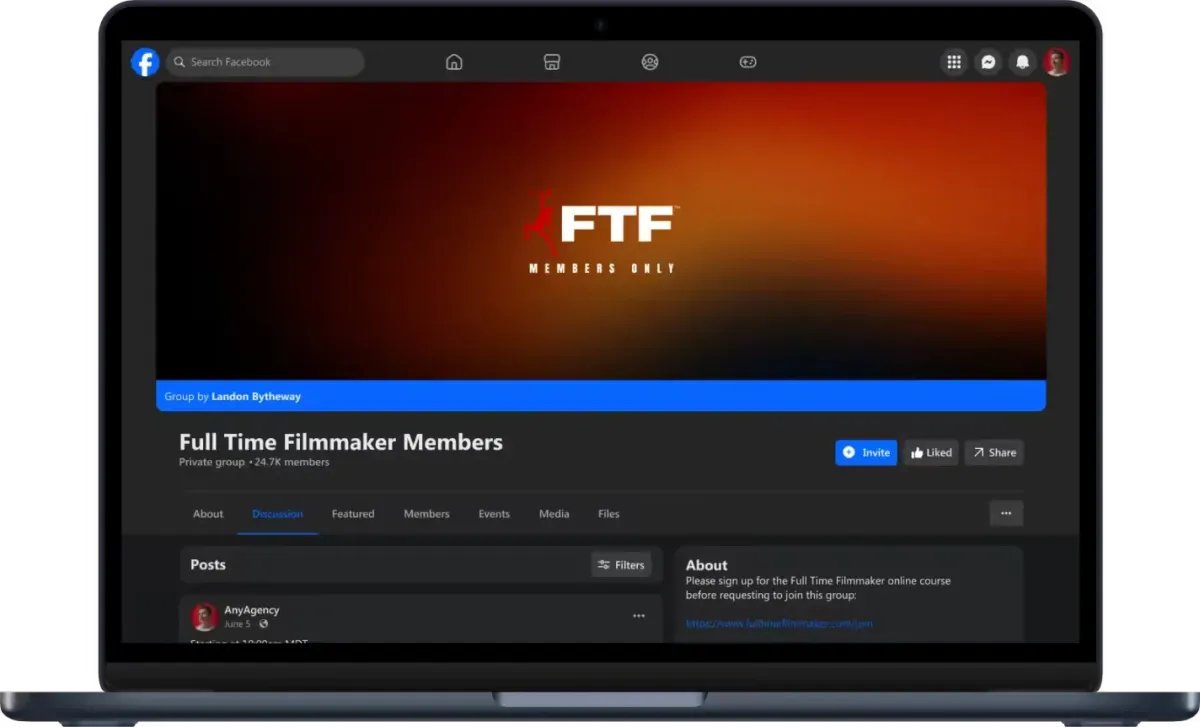Switch to the Featured tab

tap(353, 514)
